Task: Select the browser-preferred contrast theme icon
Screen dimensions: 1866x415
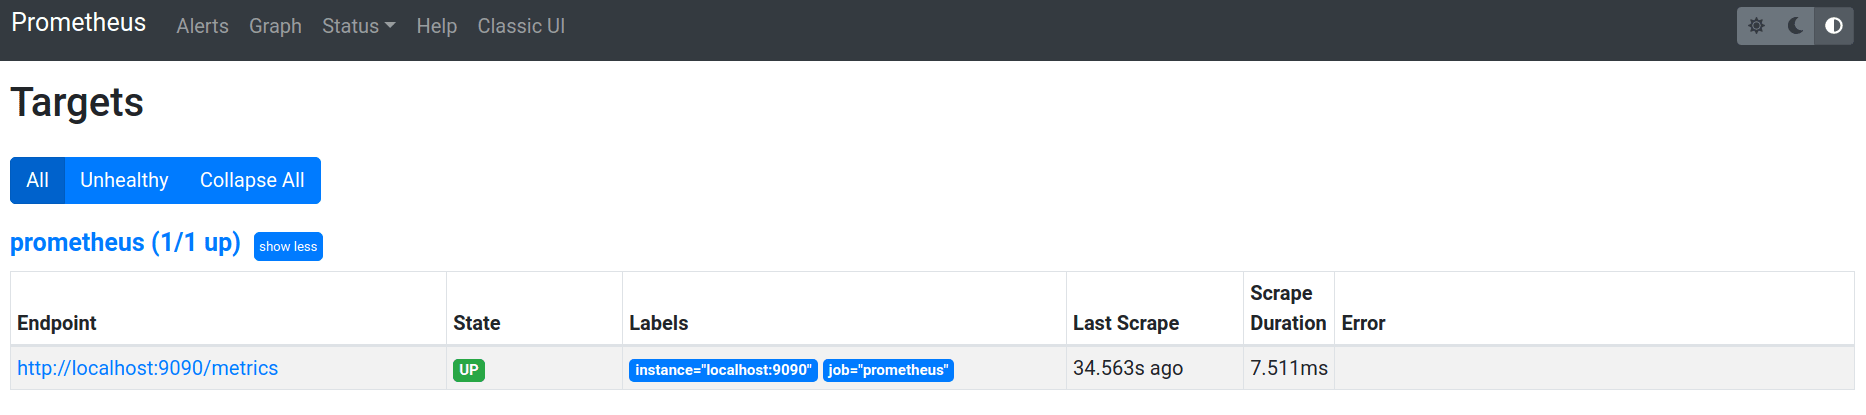Action: (x=1833, y=26)
